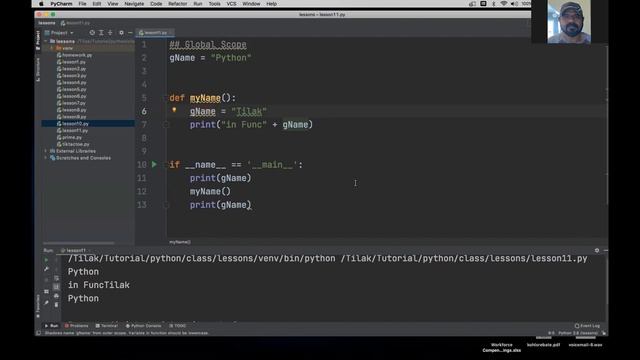The image size is (640, 360).
Task: Click the Project panel horizontal scrollbar
Action: click(x=79, y=243)
